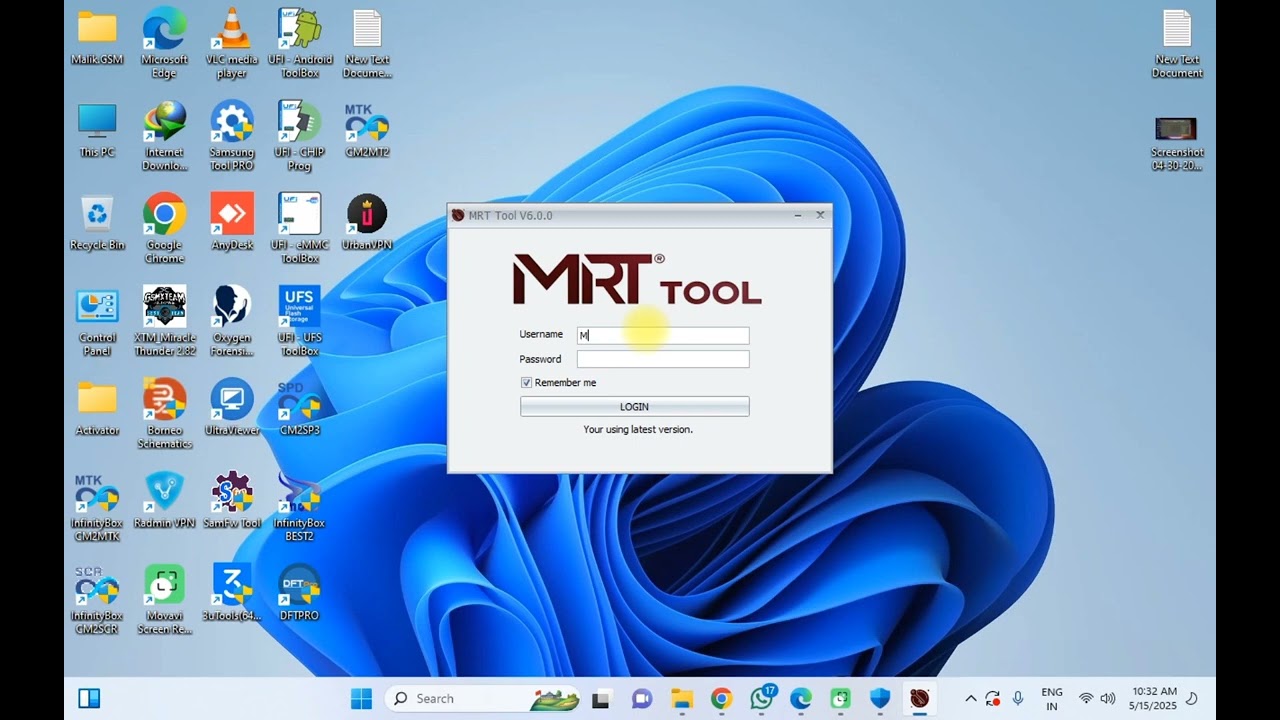Image resolution: width=1280 pixels, height=720 pixels.
Task: Launch the UFI - eMMC ToolBox shortcut
Action: pyautogui.click(x=299, y=229)
